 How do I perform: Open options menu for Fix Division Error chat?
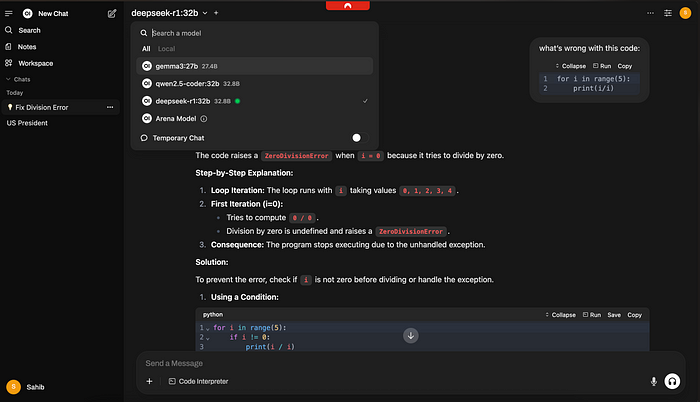[110, 107]
